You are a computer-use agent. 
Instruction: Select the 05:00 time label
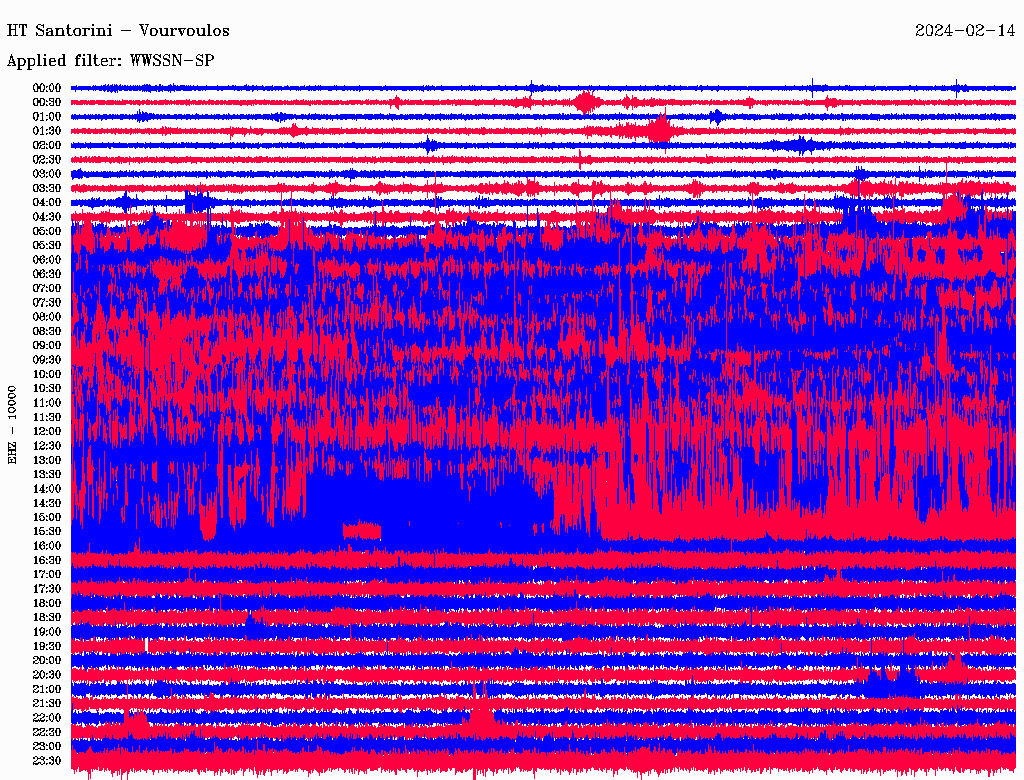point(47,231)
